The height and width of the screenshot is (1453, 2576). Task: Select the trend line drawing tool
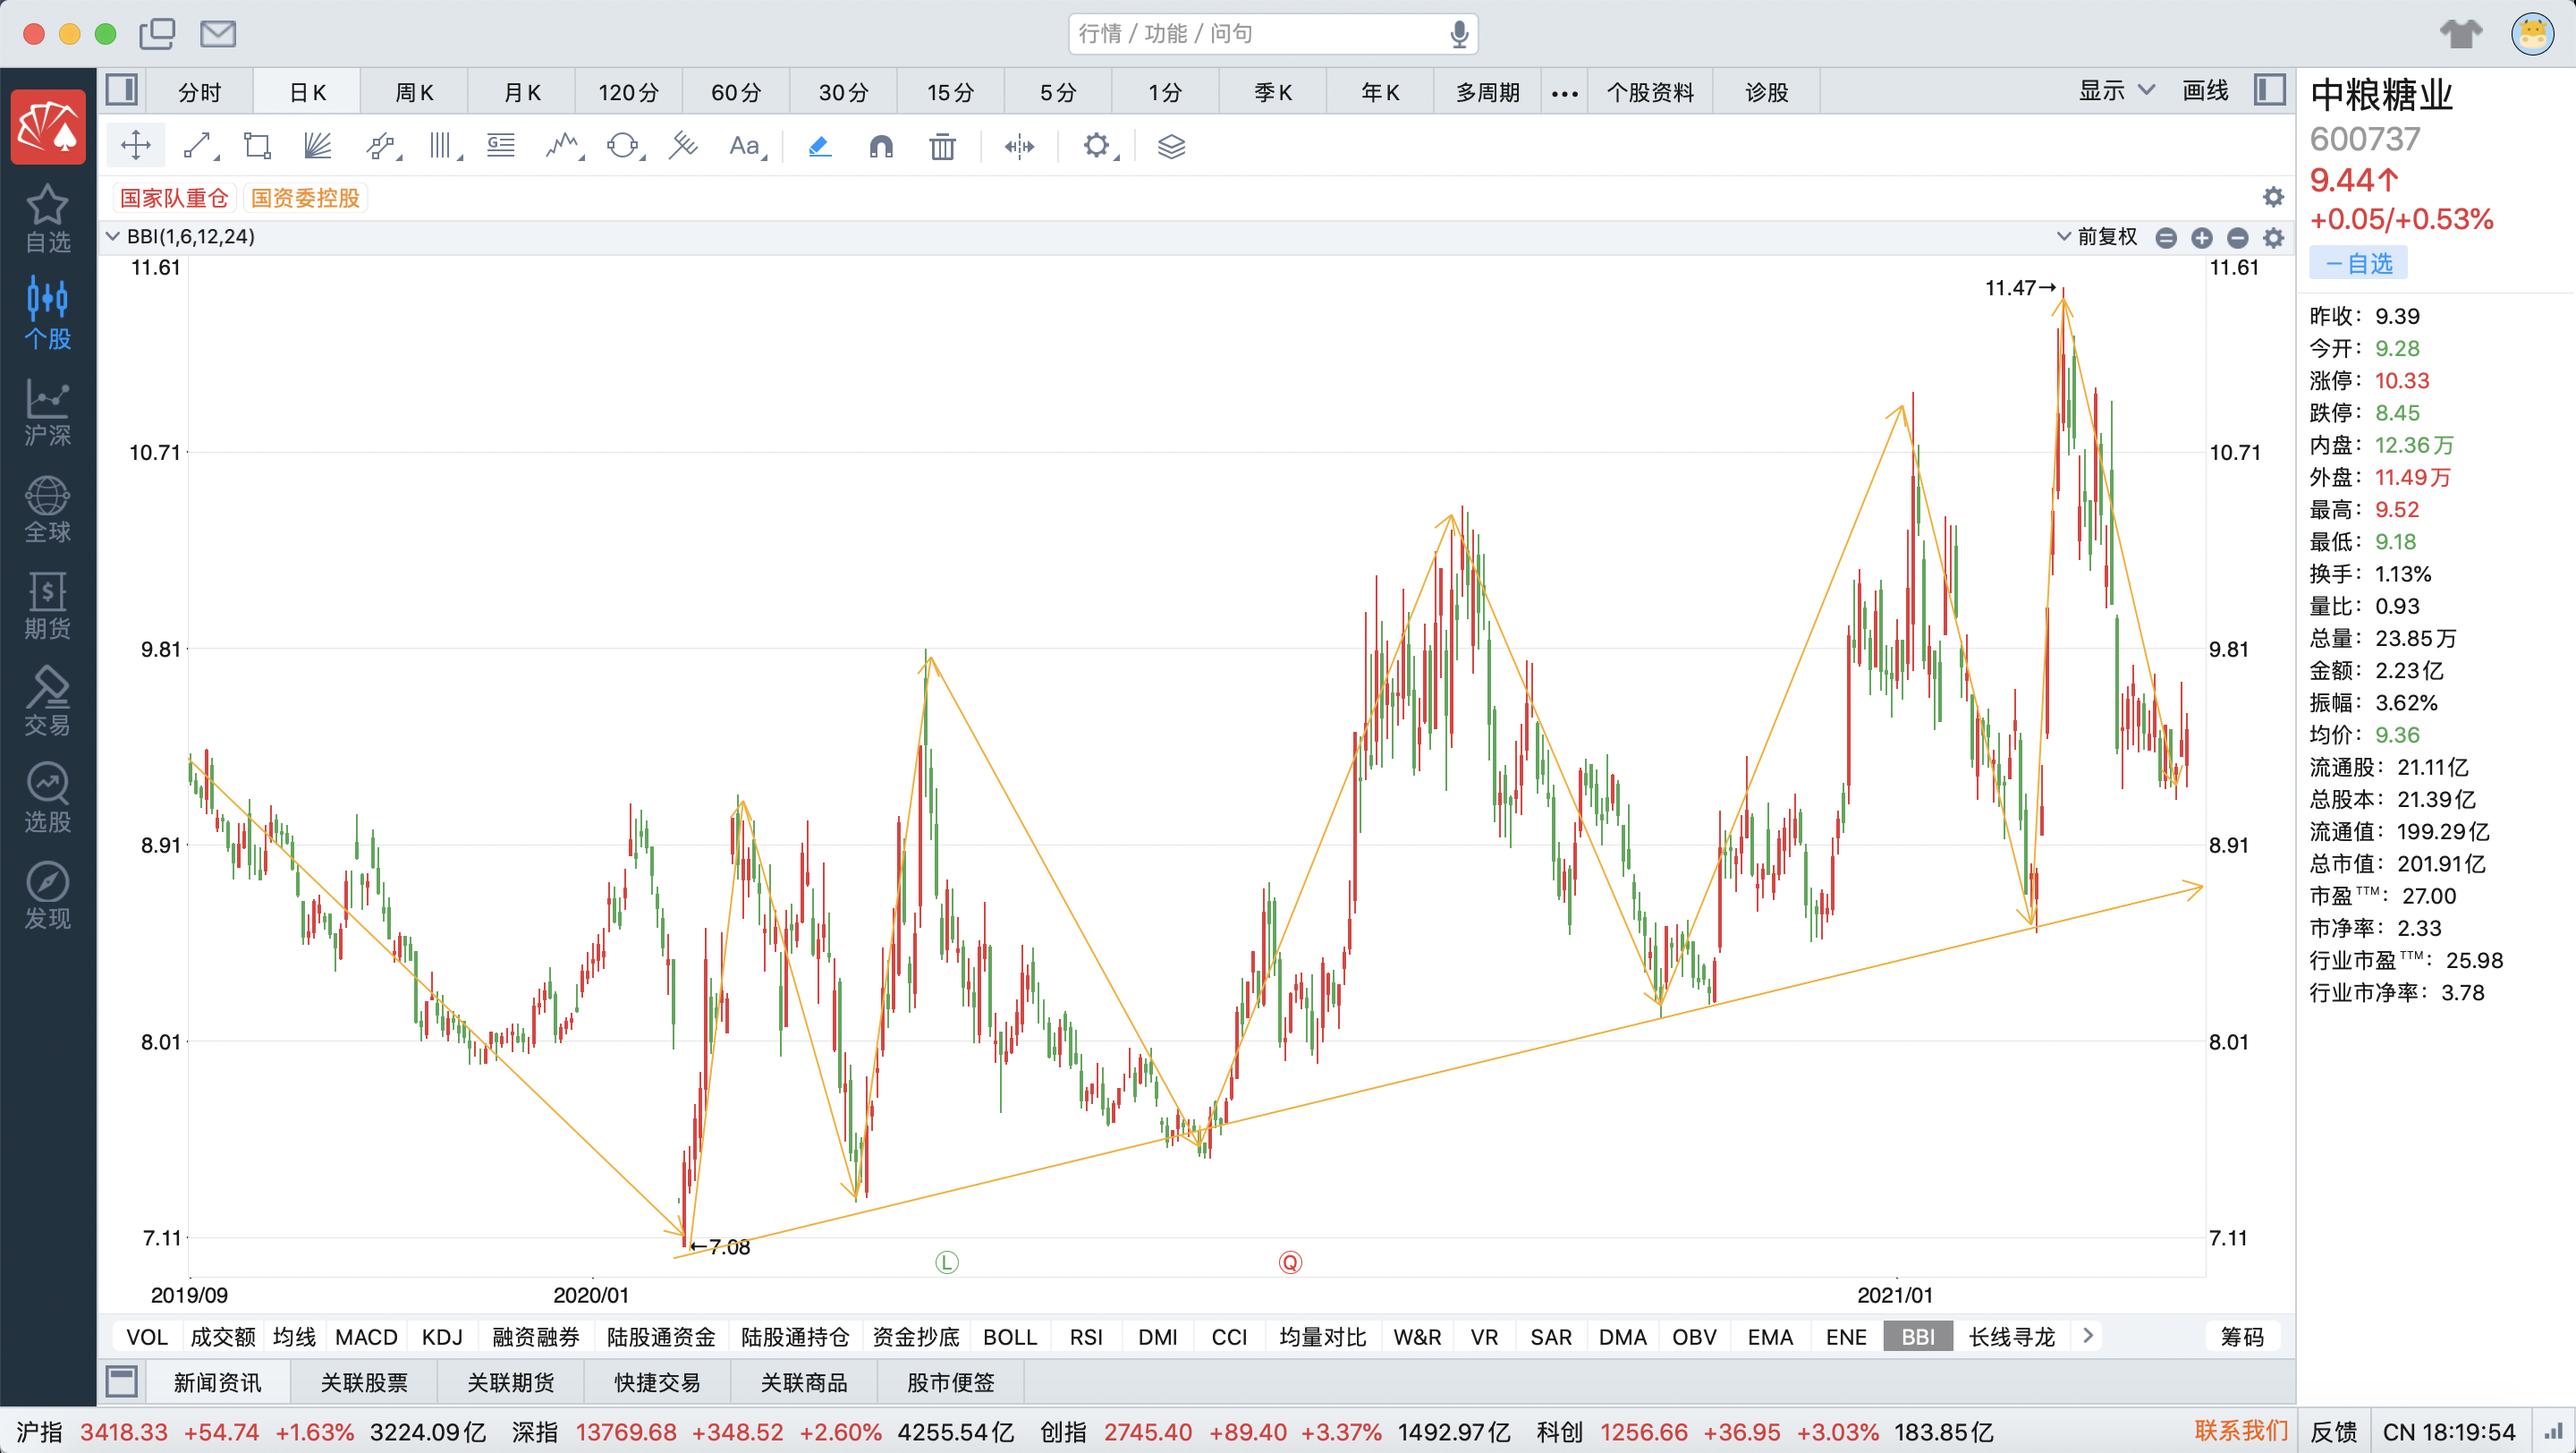point(198,147)
